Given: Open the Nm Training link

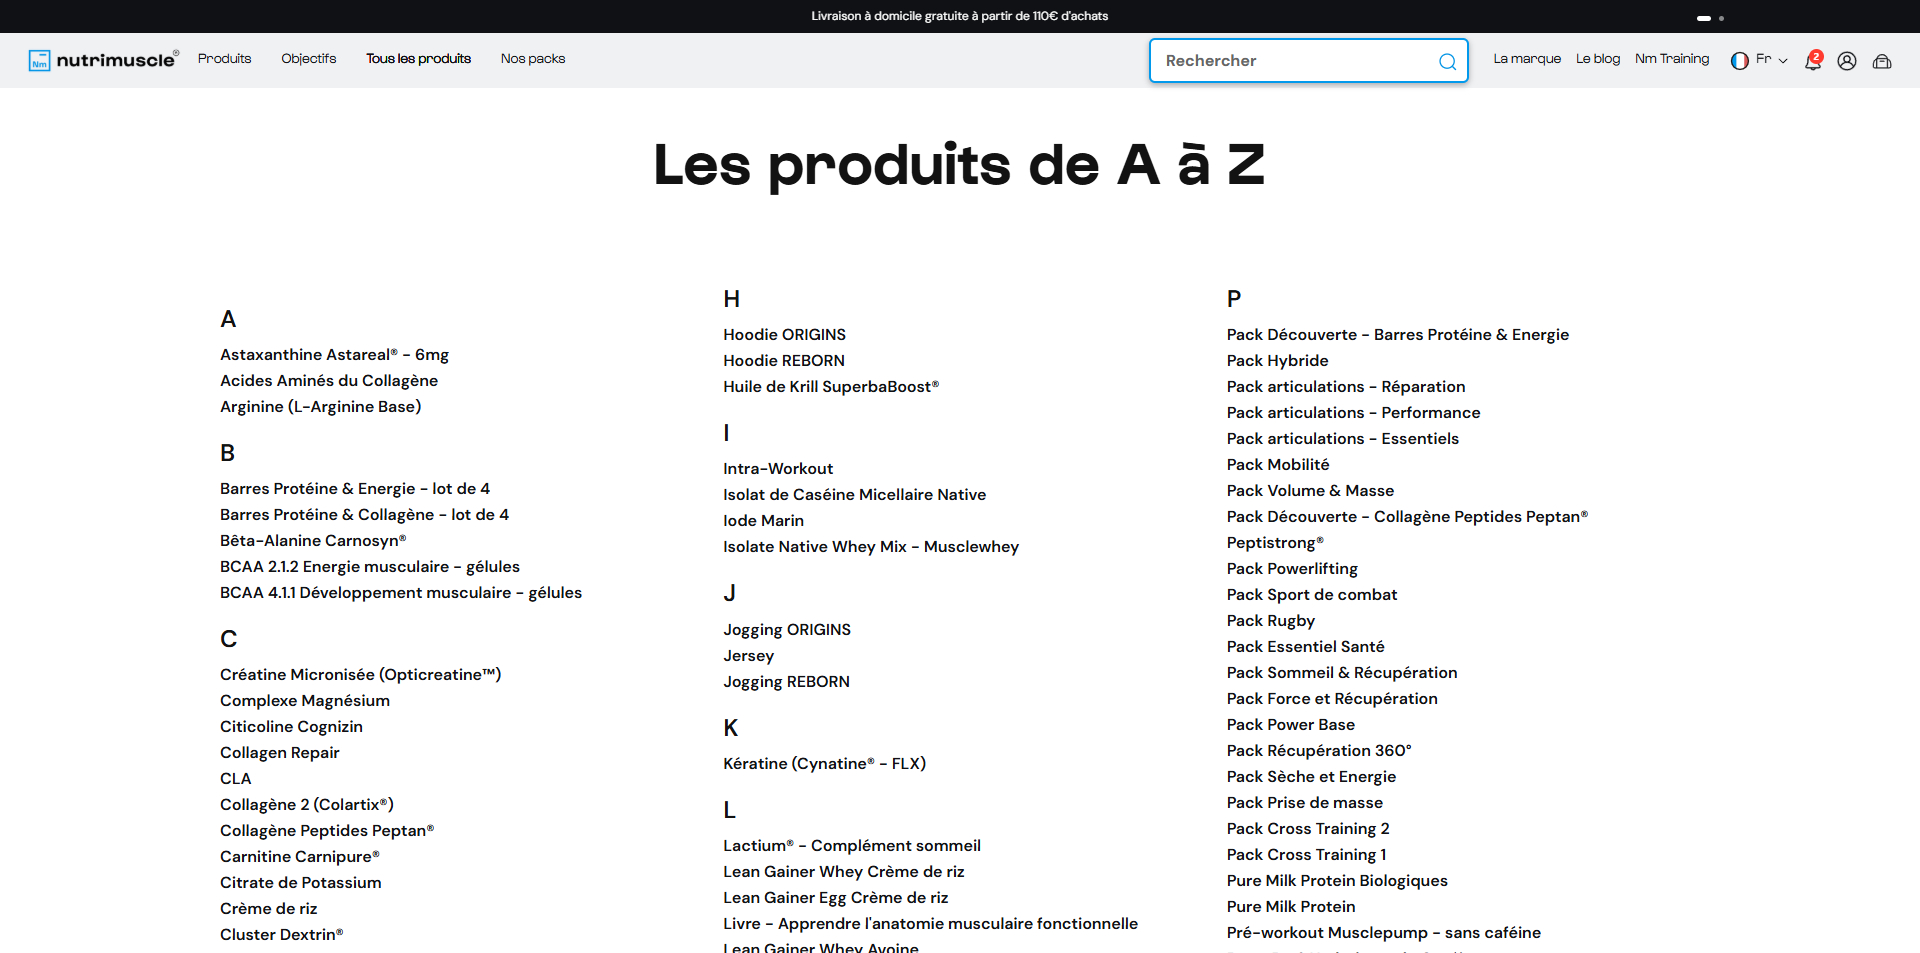Looking at the screenshot, I should [1672, 59].
